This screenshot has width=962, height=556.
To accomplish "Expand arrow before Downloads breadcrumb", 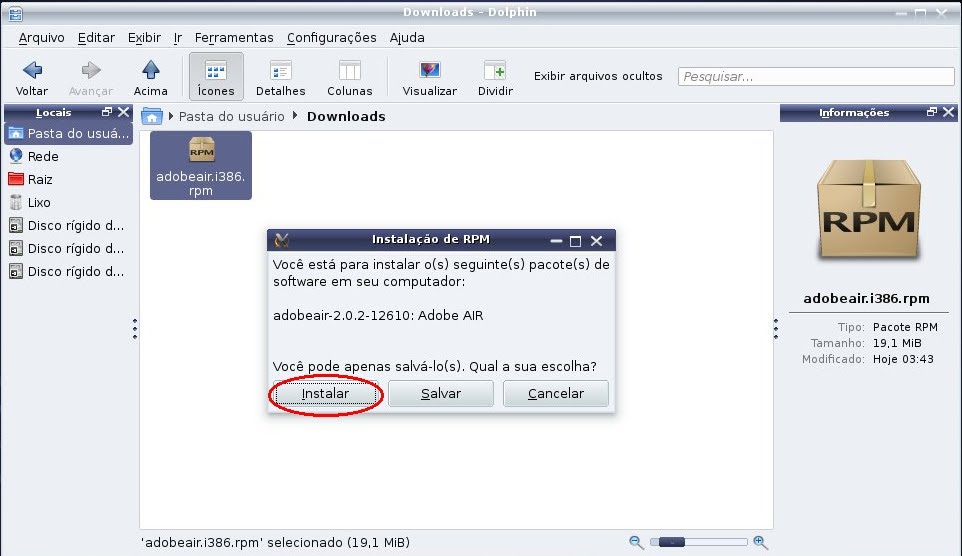I will 295,115.
